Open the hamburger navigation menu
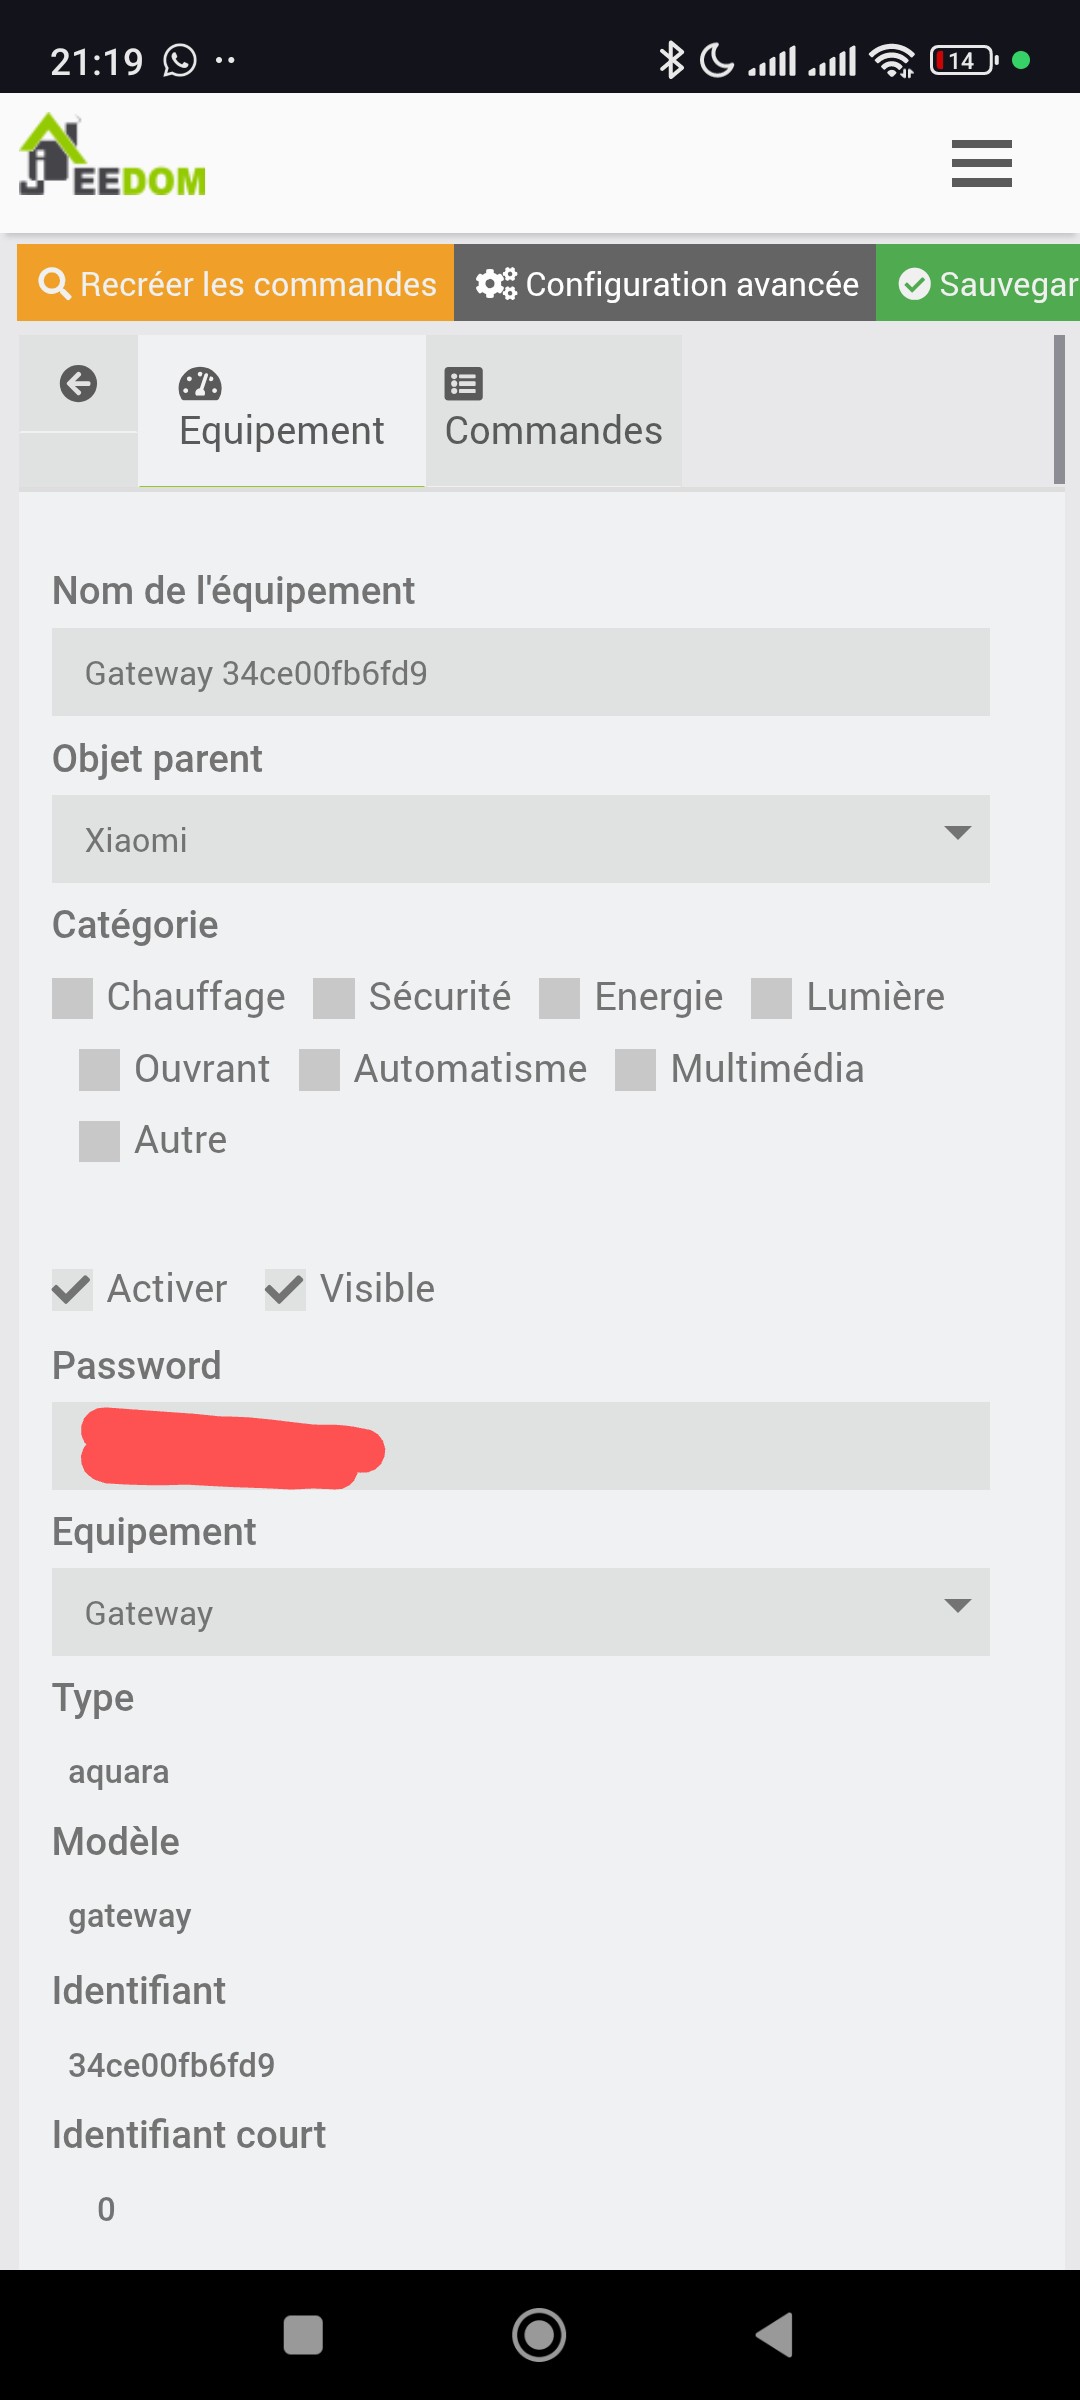Screen dimensions: 1080x2400 point(981,164)
